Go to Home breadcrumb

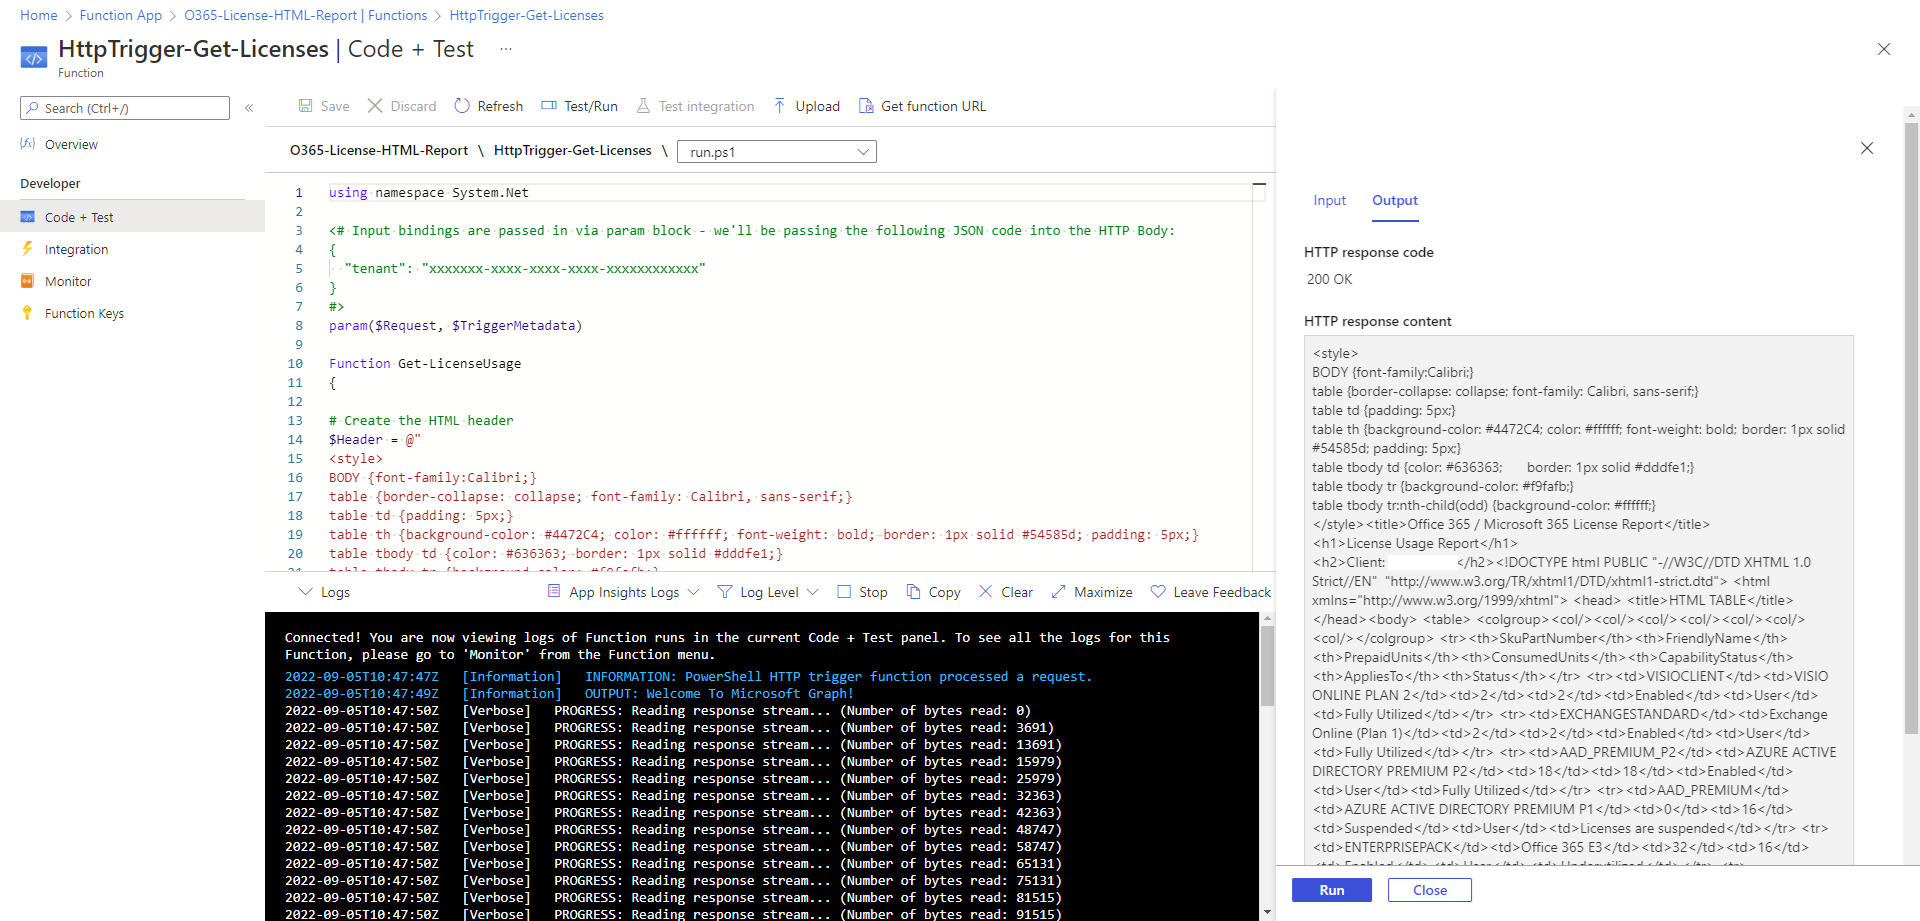coord(39,15)
